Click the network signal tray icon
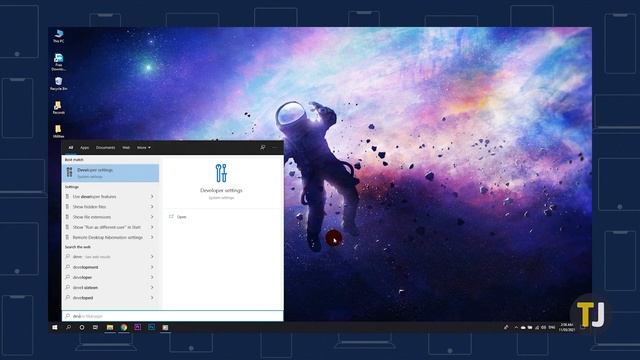The height and width of the screenshot is (360, 640). tap(537, 327)
